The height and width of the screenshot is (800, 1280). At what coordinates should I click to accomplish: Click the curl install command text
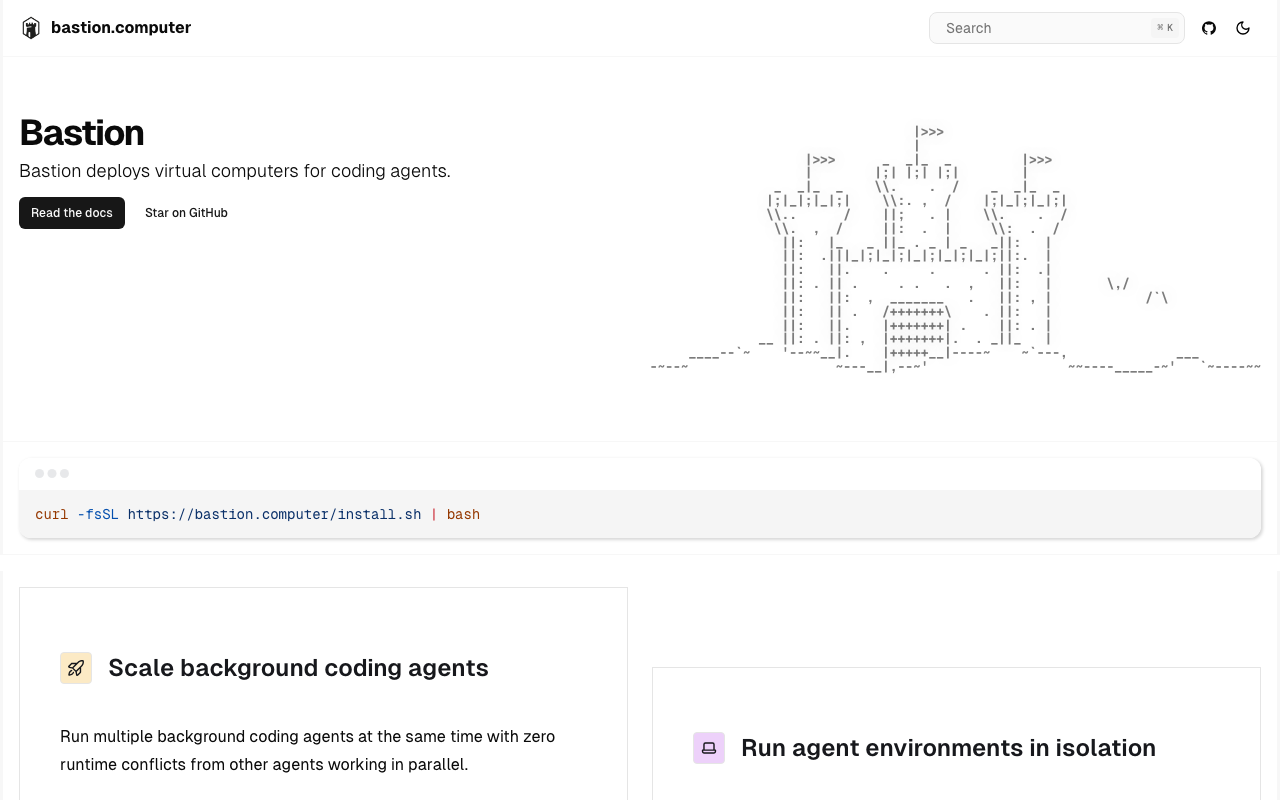pyautogui.click(x=257, y=515)
